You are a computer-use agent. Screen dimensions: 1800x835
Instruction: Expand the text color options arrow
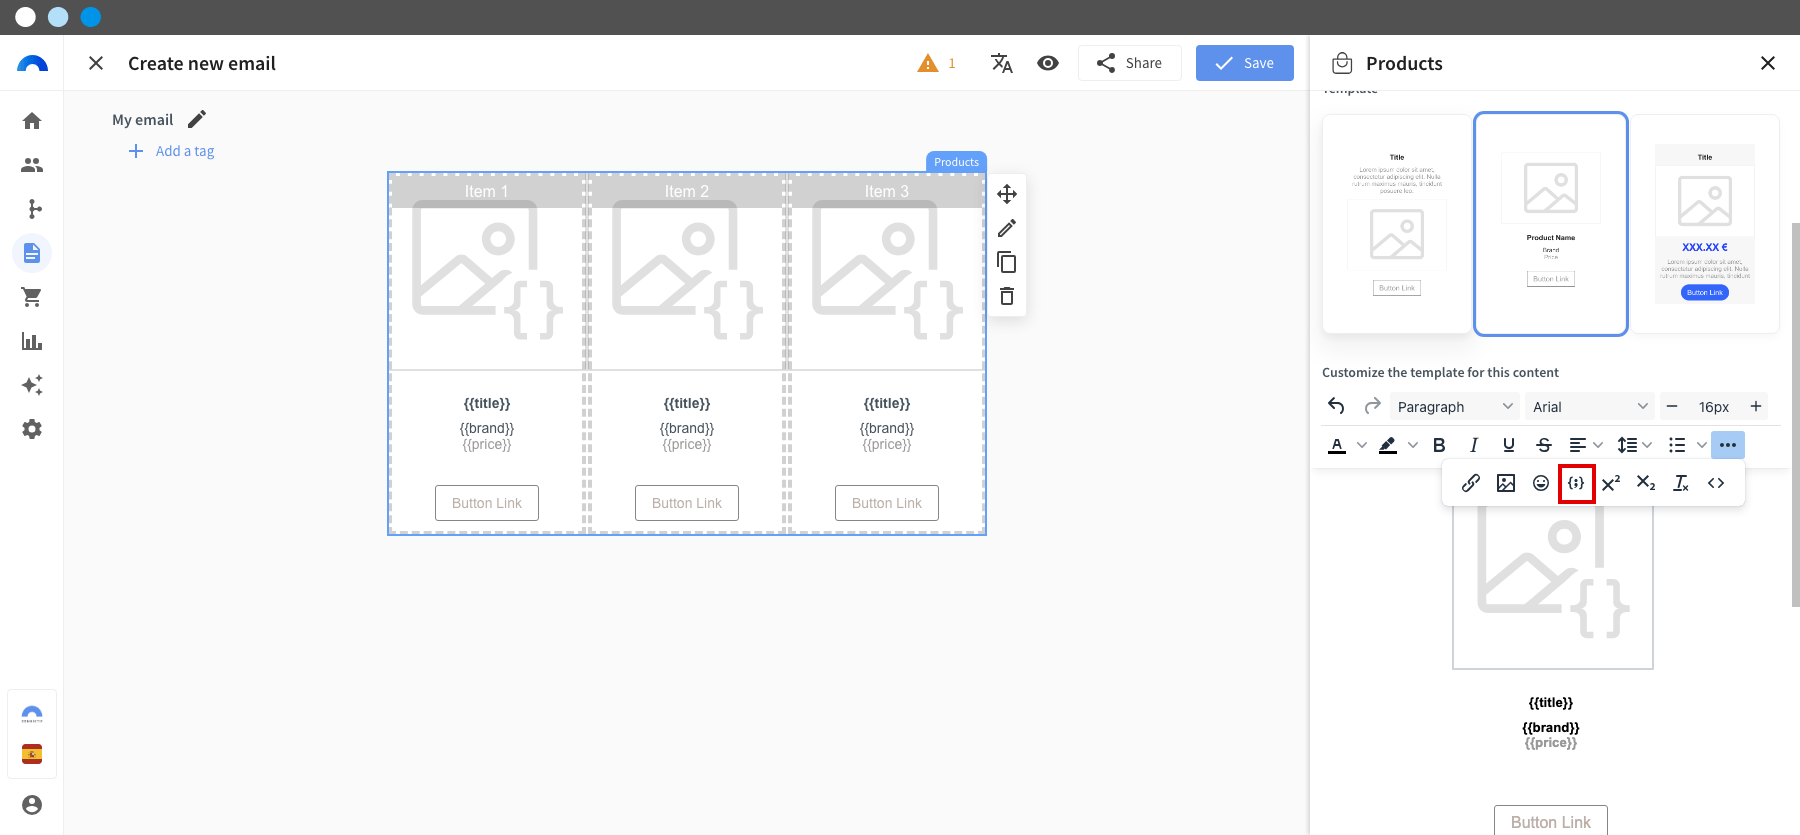(x=1362, y=445)
